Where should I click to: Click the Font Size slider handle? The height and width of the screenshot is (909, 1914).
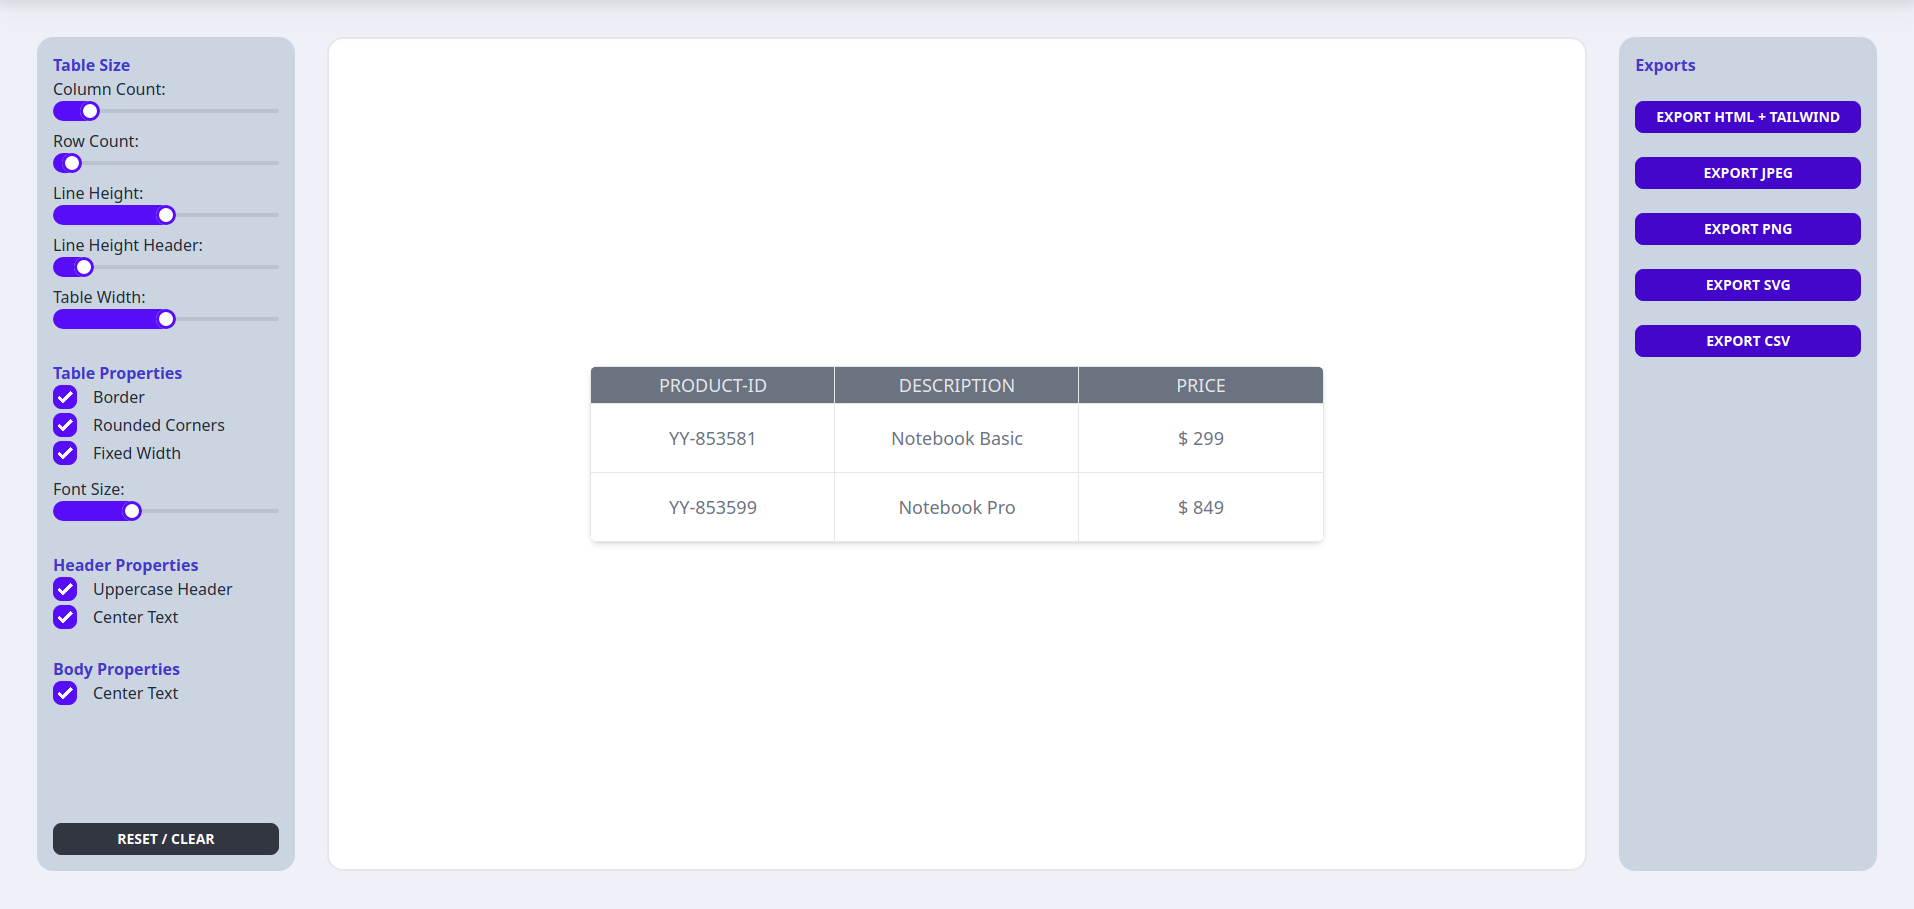pos(132,511)
